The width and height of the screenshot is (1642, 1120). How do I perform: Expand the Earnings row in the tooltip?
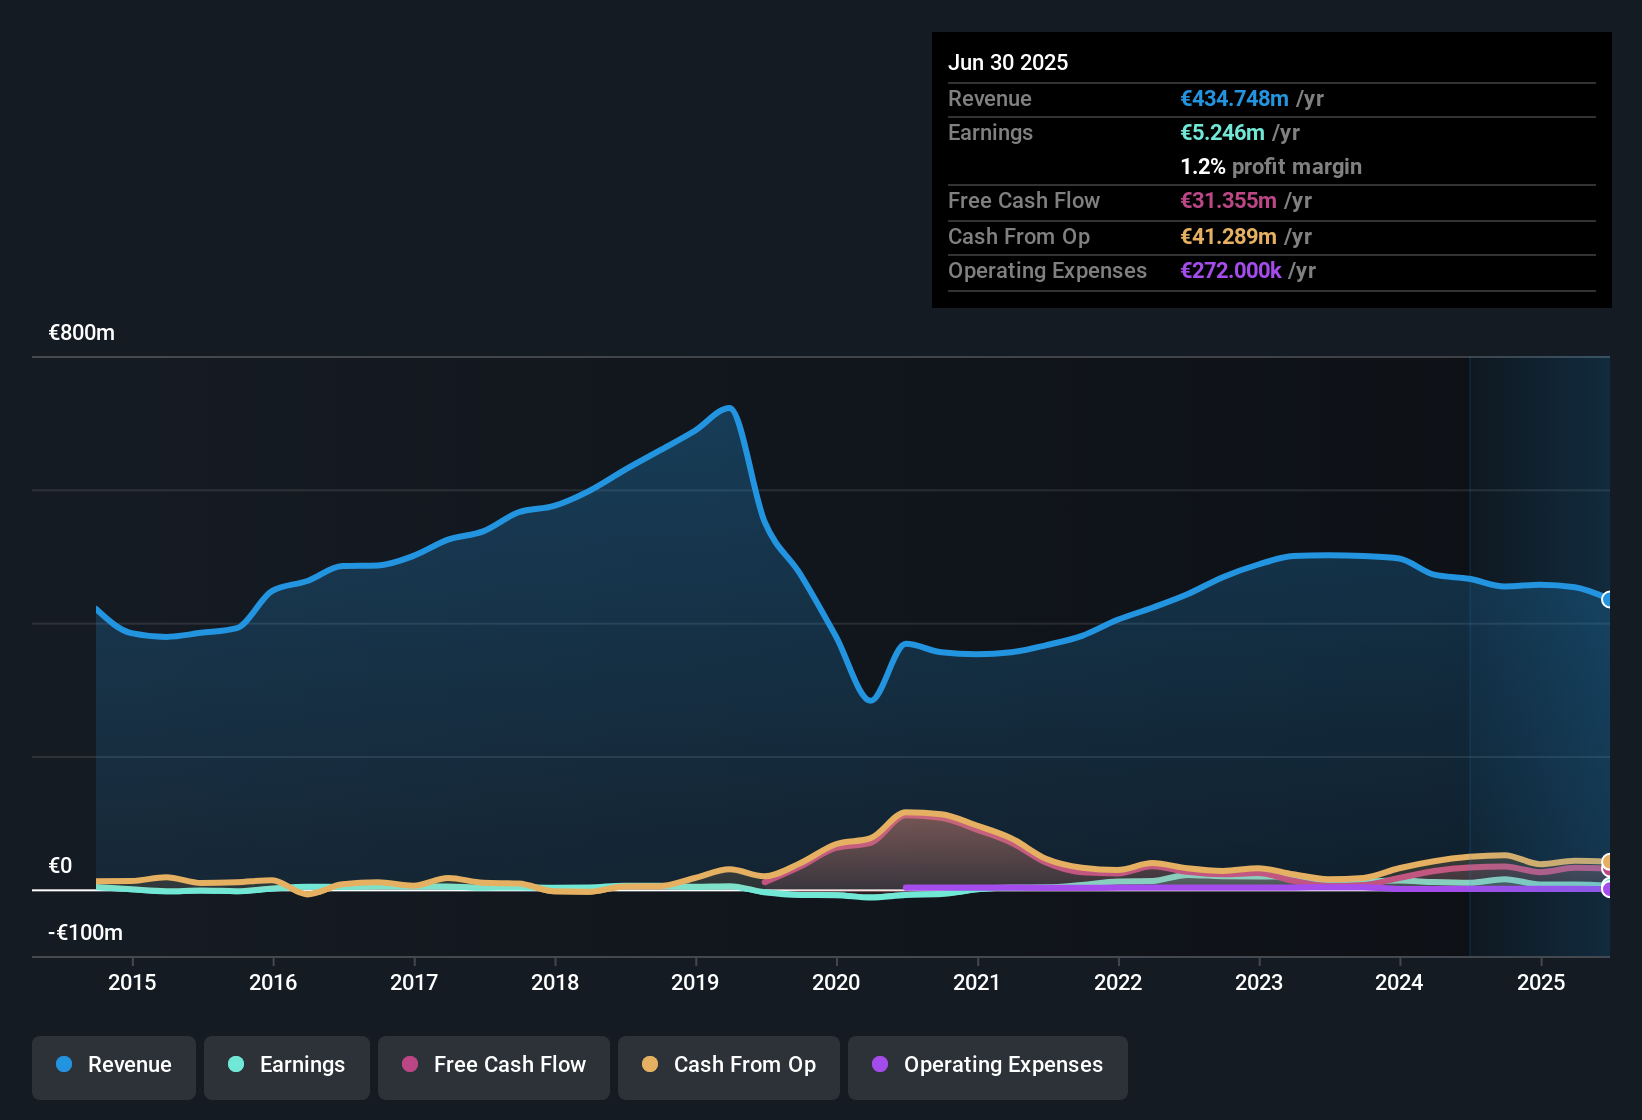(x=990, y=132)
